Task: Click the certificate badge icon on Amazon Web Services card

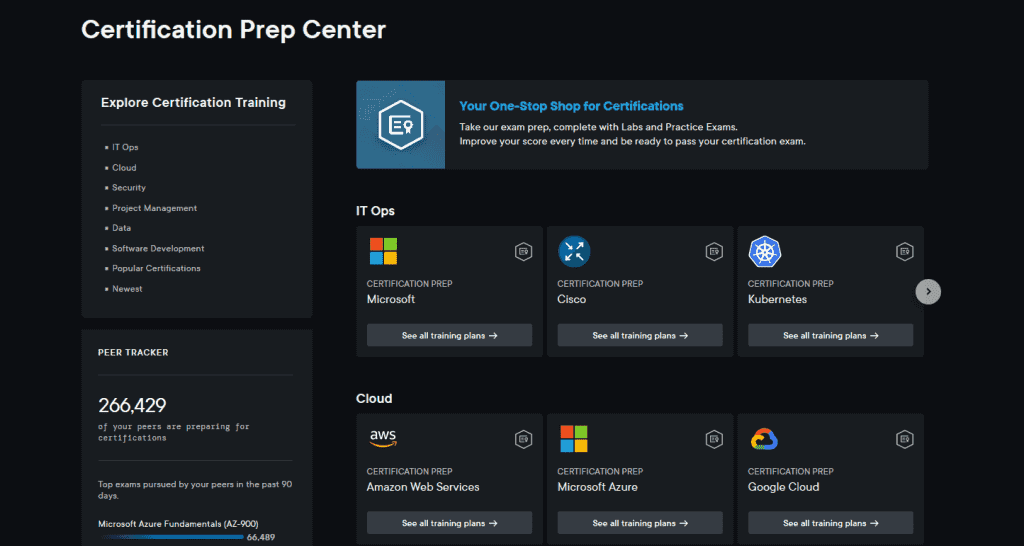Action: (523, 440)
